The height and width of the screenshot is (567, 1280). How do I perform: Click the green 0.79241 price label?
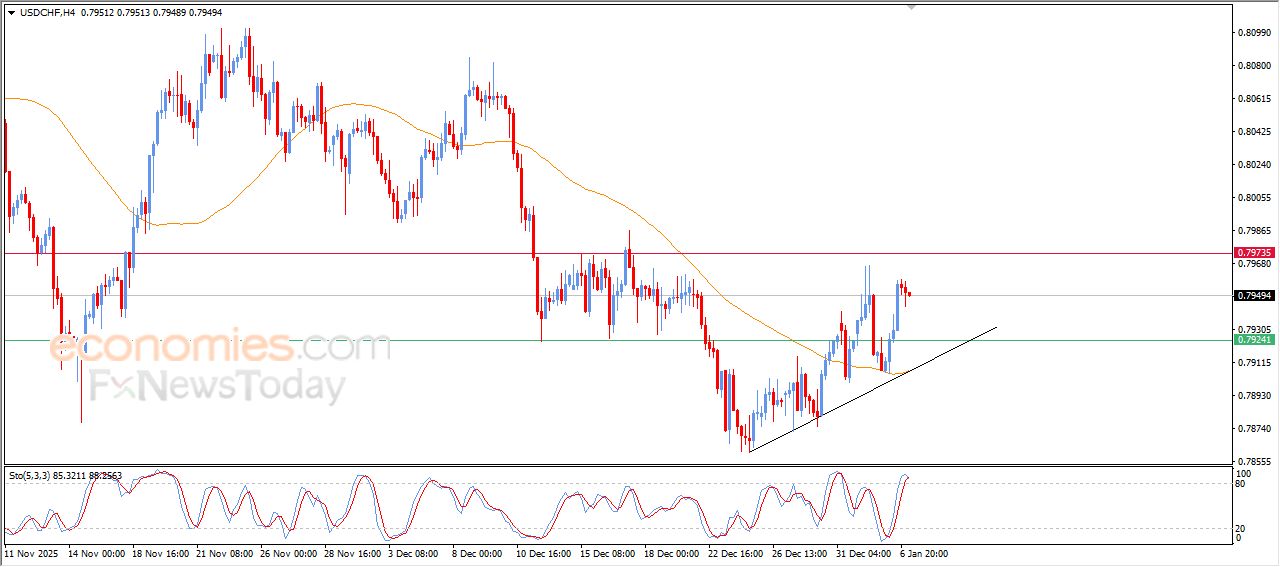pyautogui.click(x=1254, y=340)
